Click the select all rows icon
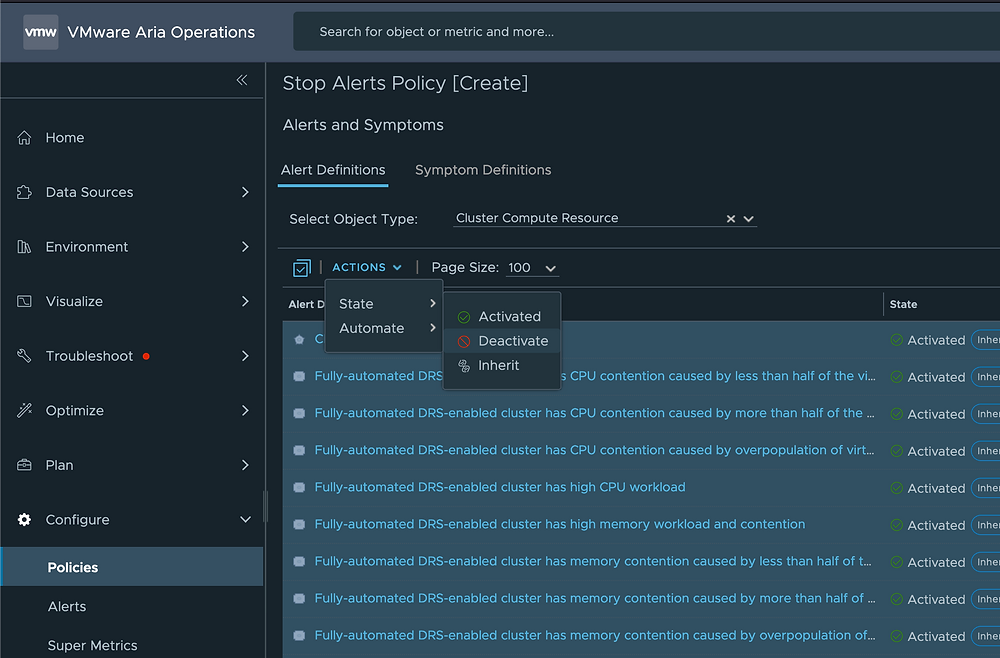Viewport: 1000px width, 658px height. click(x=301, y=268)
